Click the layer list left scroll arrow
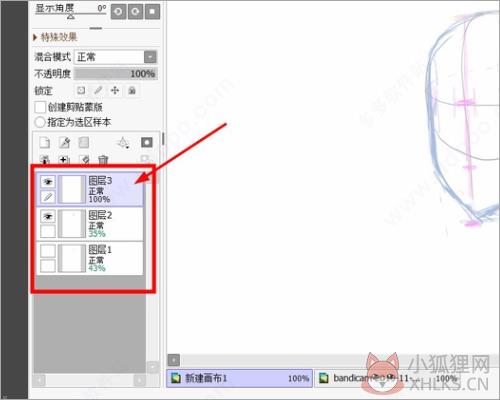Viewport: 500px width, 400px height. (x=40, y=380)
